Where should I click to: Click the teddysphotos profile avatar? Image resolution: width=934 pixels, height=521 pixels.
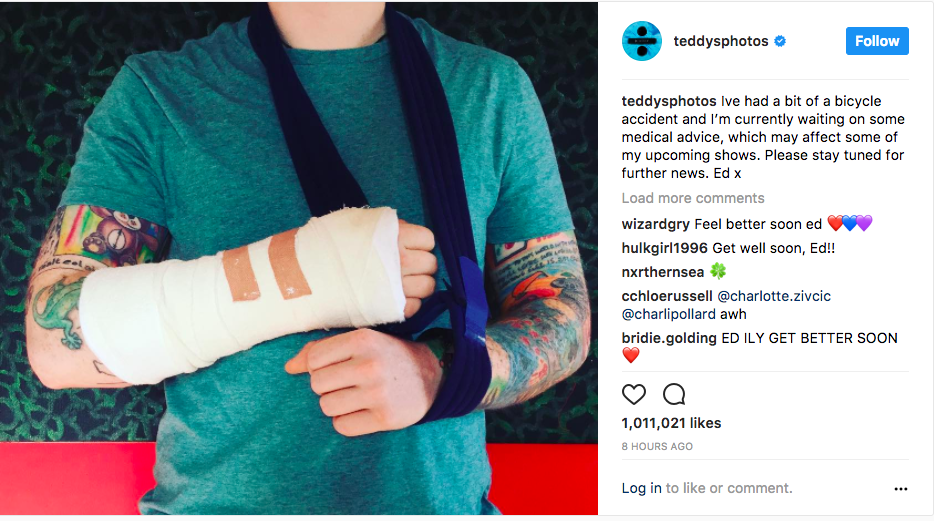[x=642, y=41]
